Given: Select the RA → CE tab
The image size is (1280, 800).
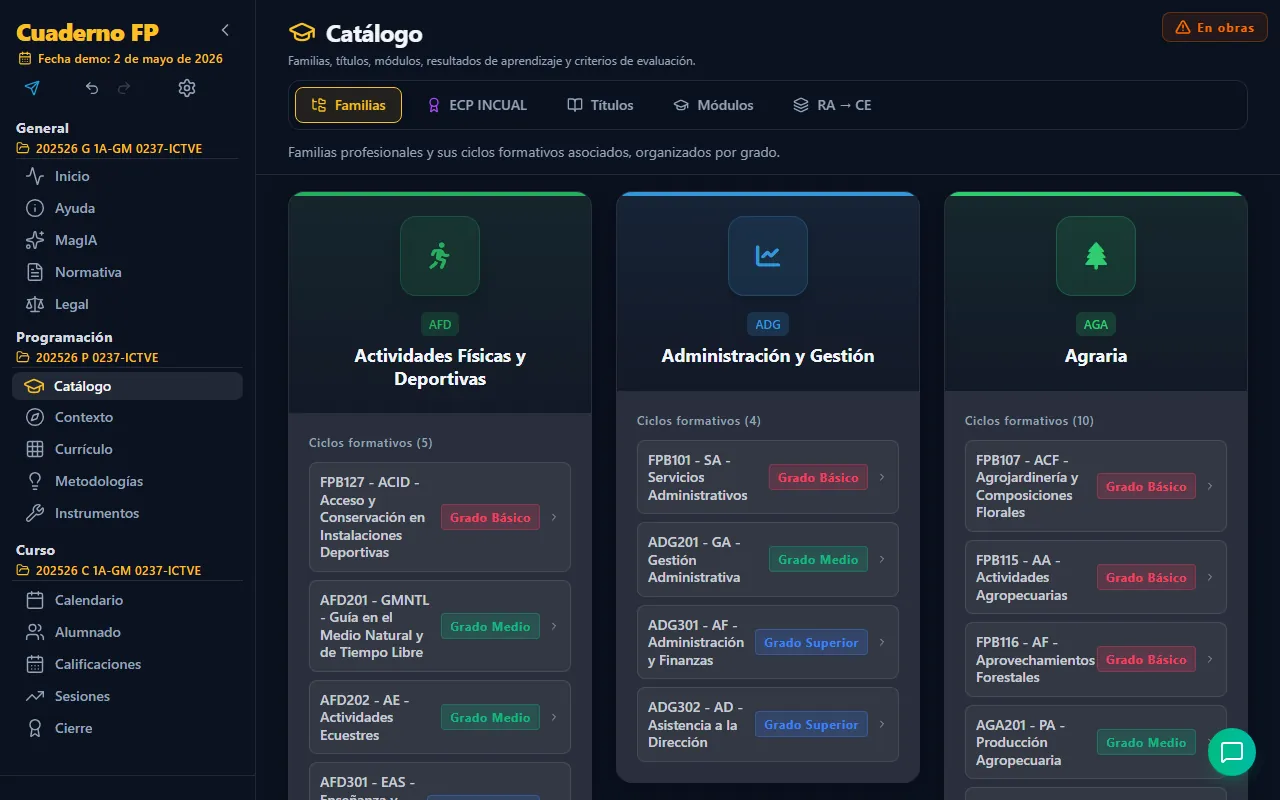Looking at the screenshot, I should (832, 105).
